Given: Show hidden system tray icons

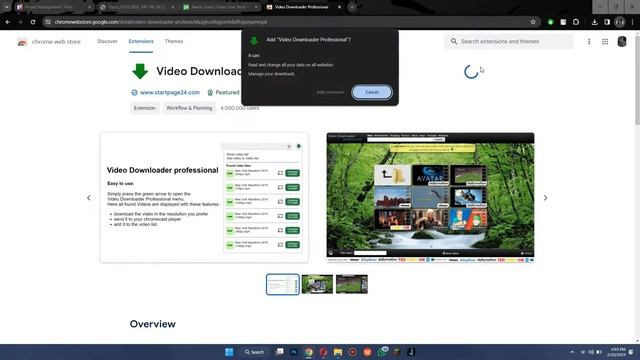Looking at the screenshot, I should click(572, 352).
